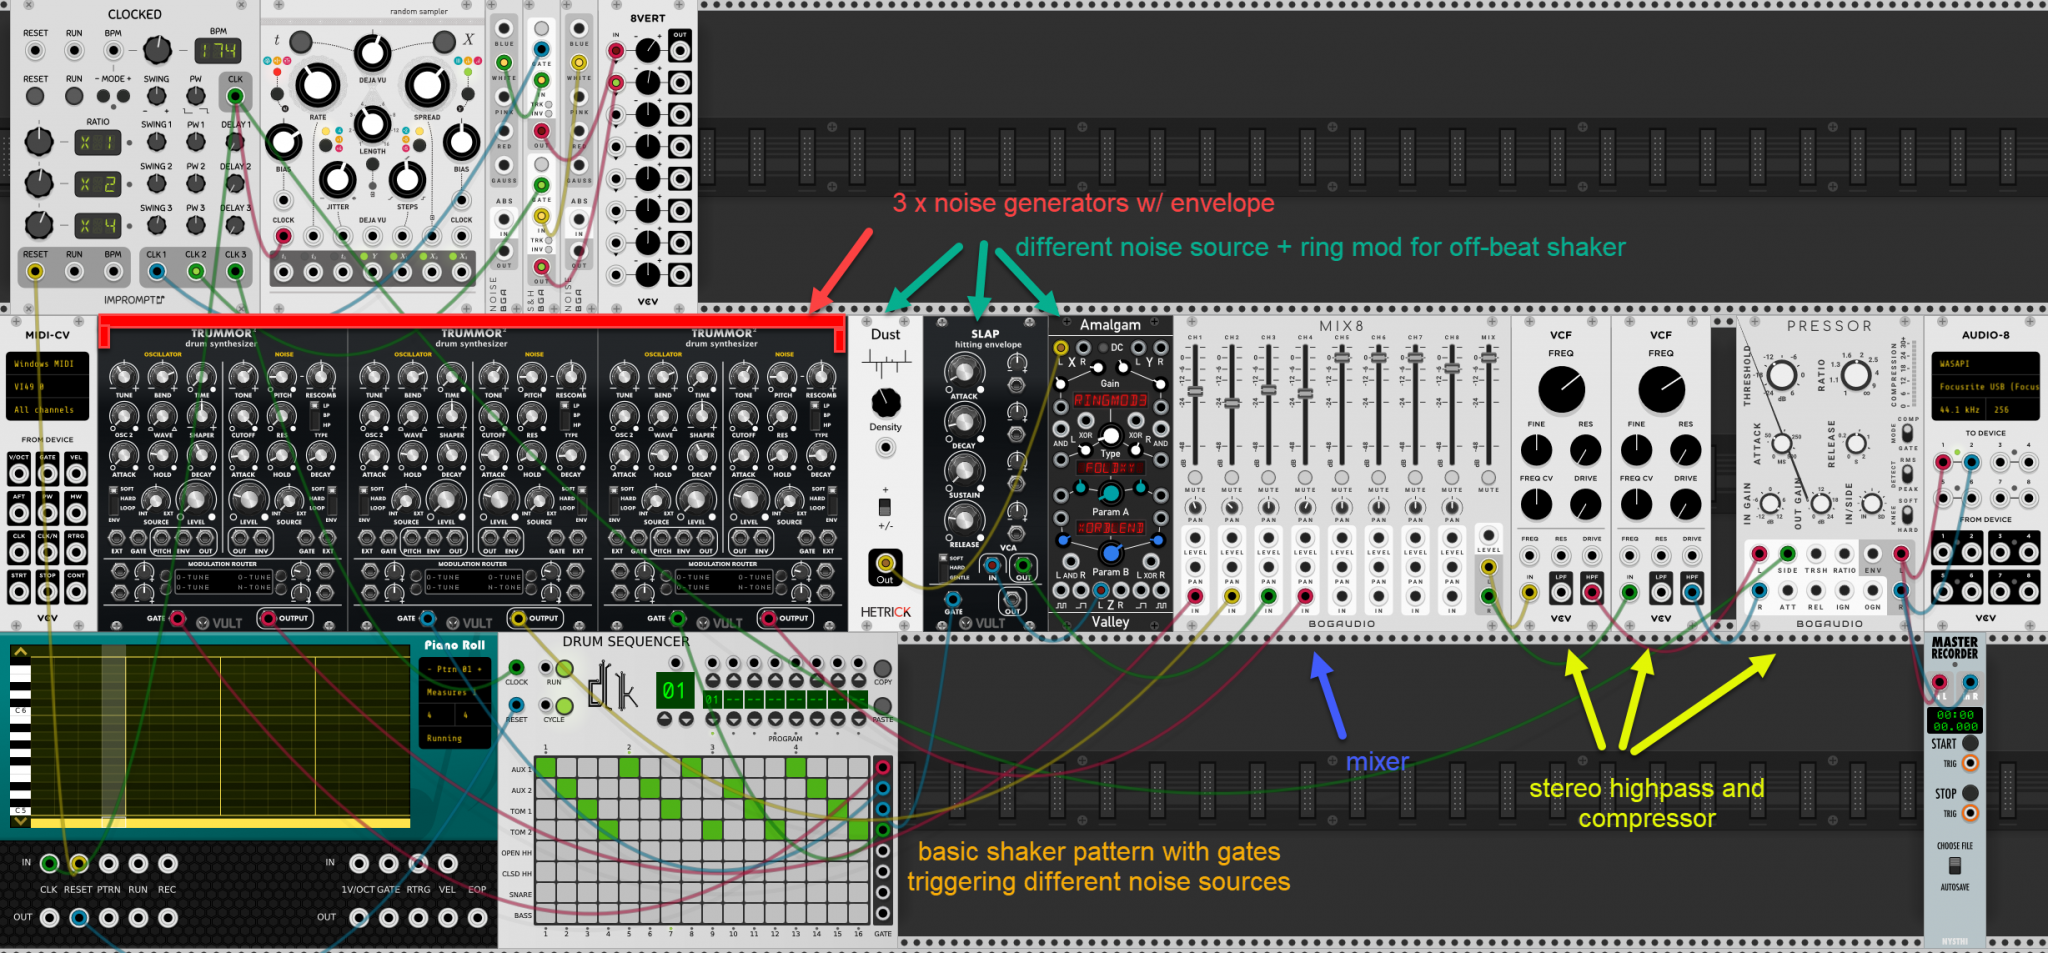Click the BPM knob on Clocked
2048x953 pixels.
point(157,49)
